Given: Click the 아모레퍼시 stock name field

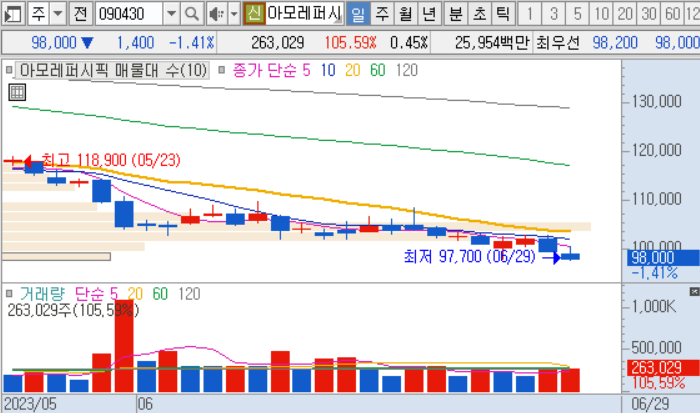Looking at the screenshot, I should pyautogui.click(x=304, y=14).
